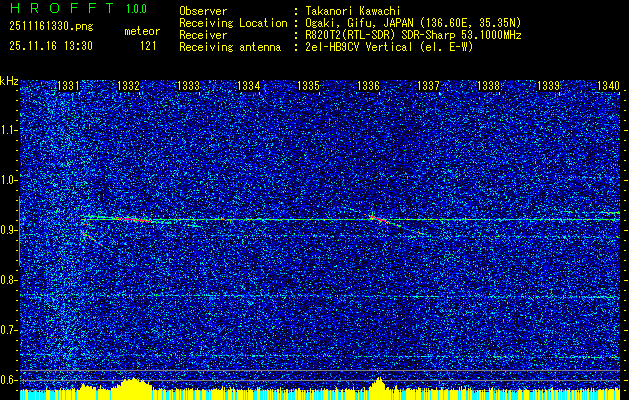Image resolution: width=629 pixels, height=400 pixels.
Task: Click the 1332 time marker
Action: click(128, 86)
